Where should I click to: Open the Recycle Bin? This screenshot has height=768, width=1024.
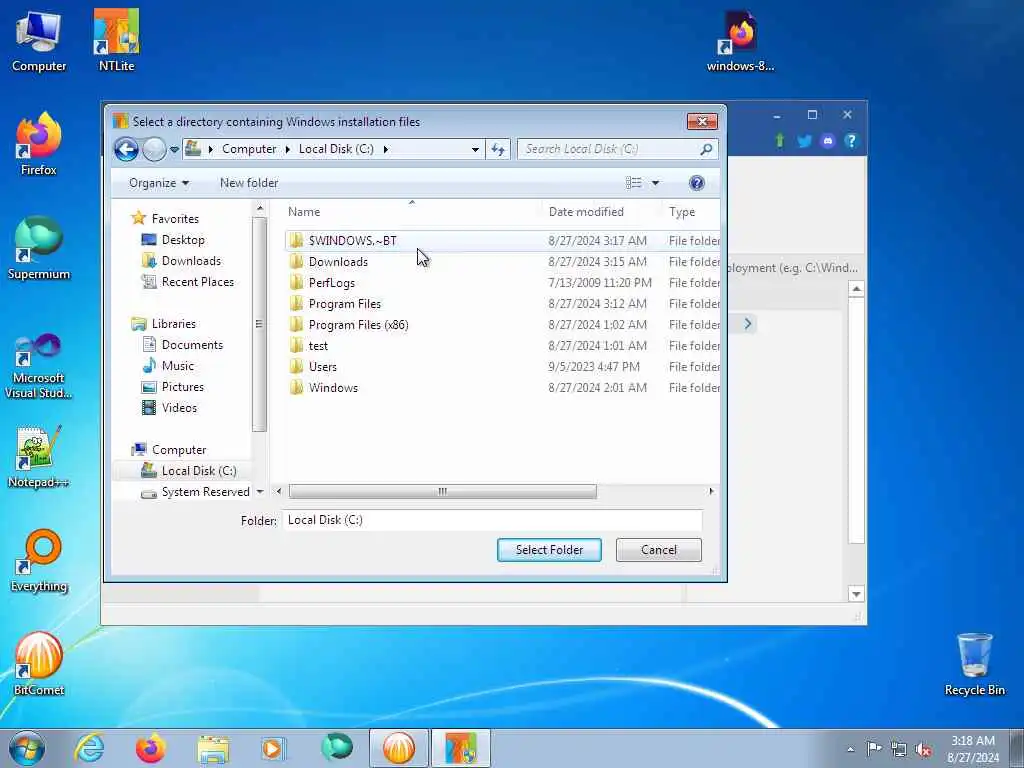(x=974, y=665)
